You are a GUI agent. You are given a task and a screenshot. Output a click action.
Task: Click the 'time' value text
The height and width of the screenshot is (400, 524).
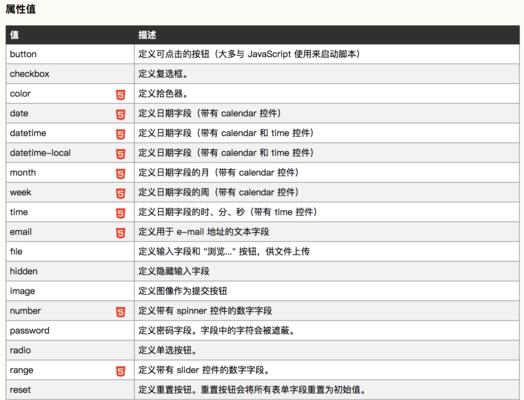pos(19,212)
